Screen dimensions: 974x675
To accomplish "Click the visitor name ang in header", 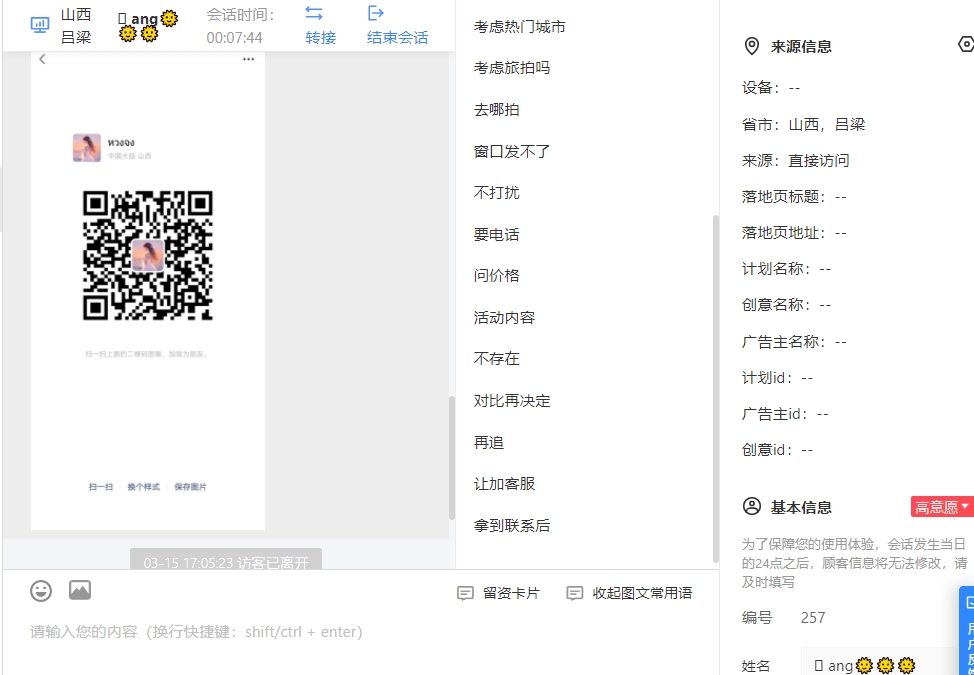I will pos(147,25).
